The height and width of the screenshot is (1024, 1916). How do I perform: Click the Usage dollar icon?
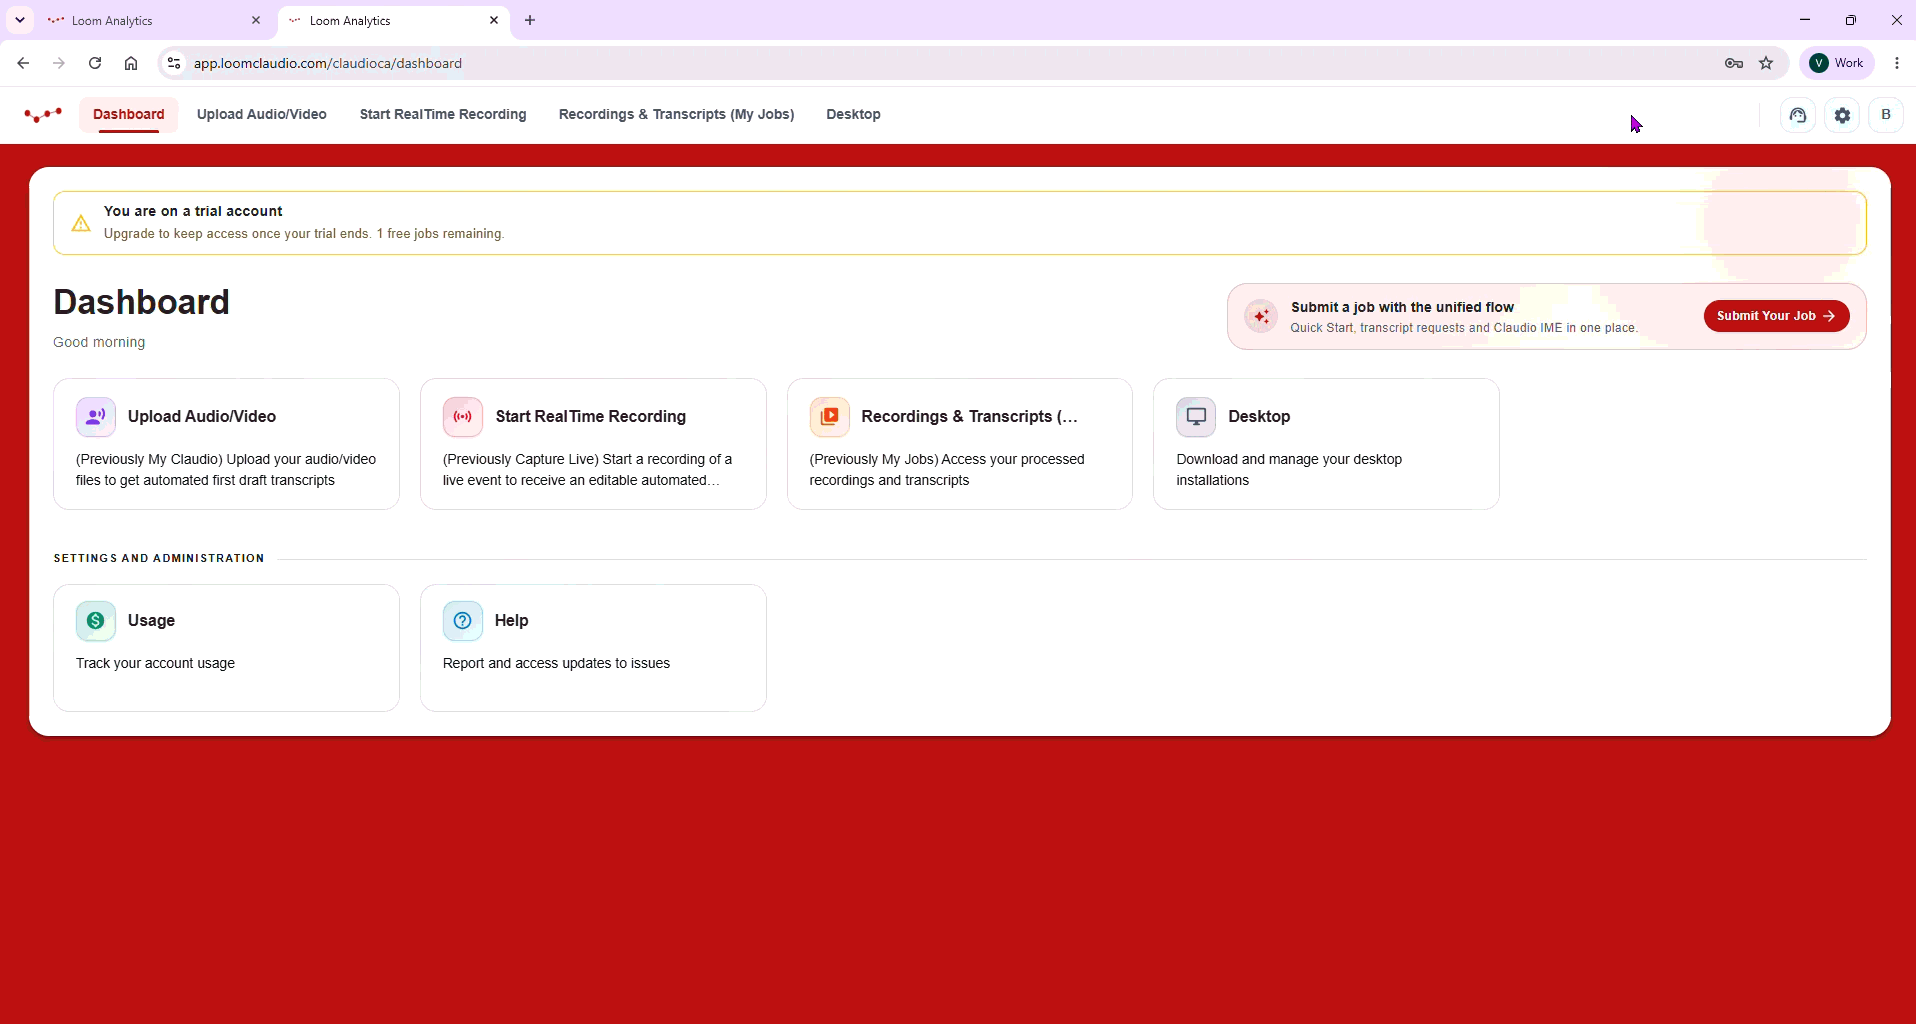(x=96, y=621)
